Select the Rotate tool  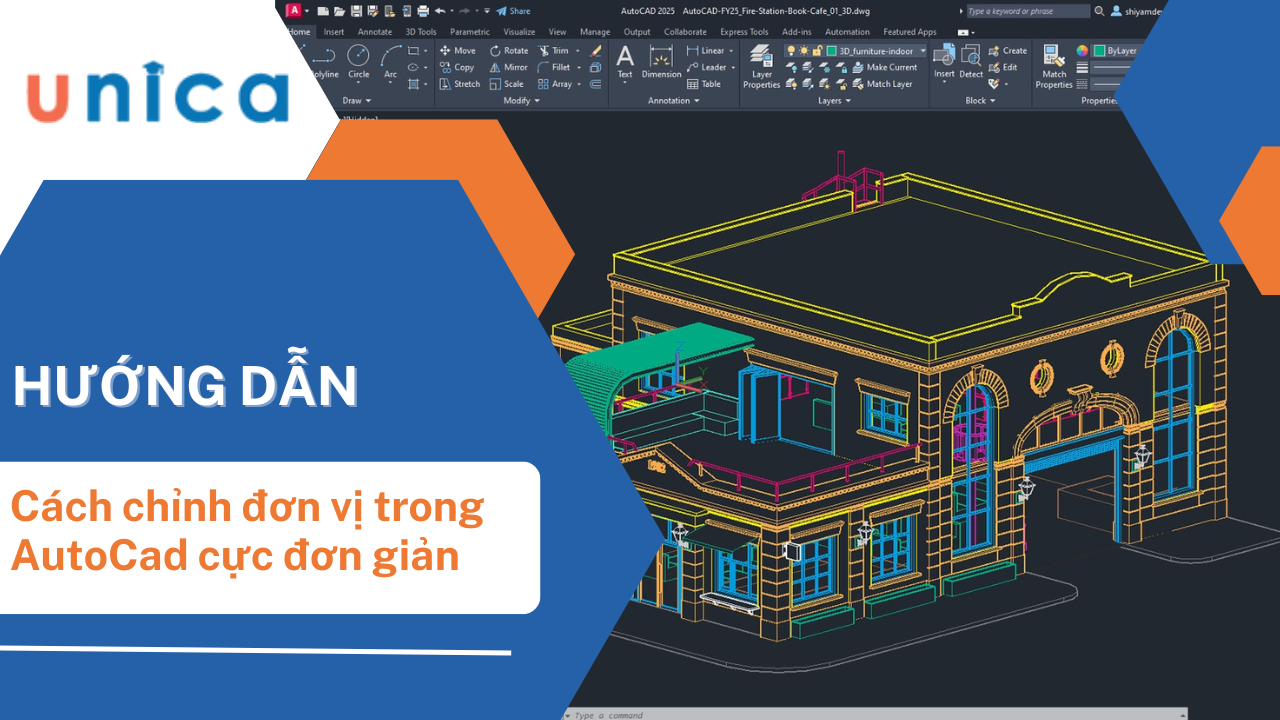pyautogui.click(x=508, y=50)
